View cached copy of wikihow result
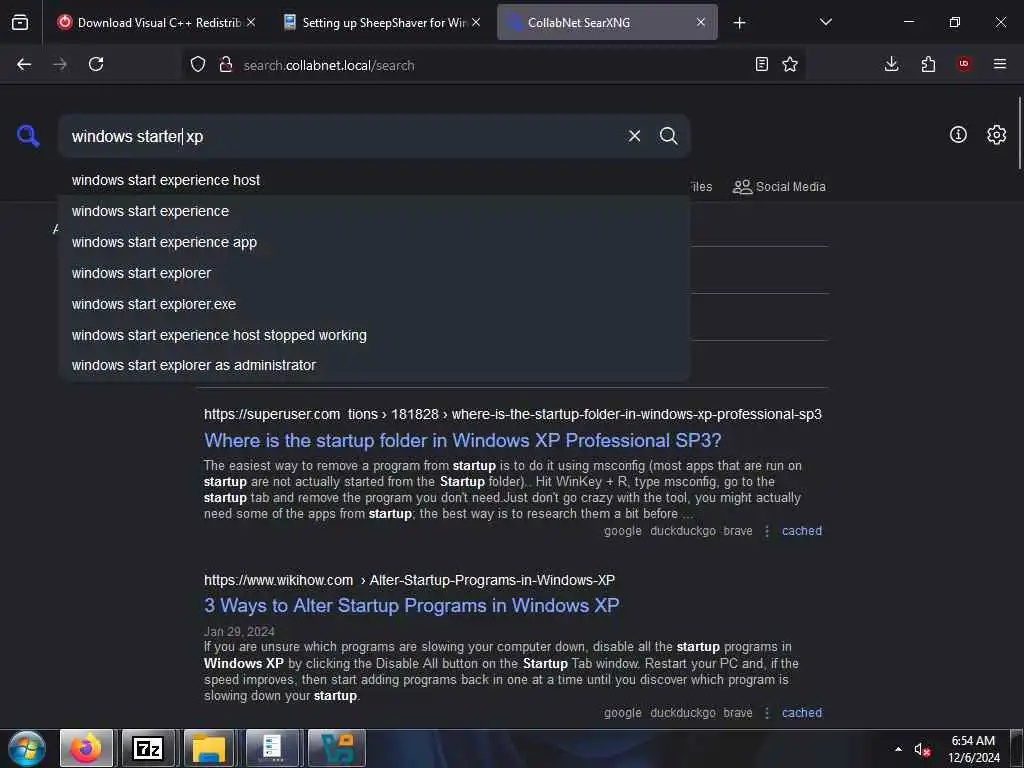Screen dimensions: 1024x768 click(x=802, y=712)
